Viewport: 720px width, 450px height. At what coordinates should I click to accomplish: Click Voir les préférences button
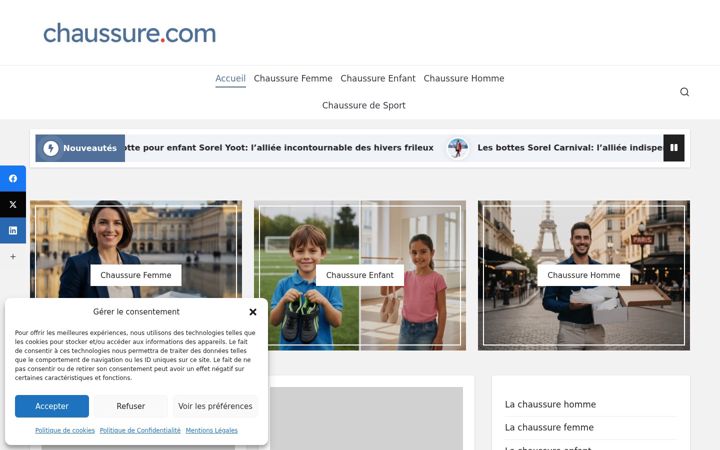click(x=215, y=406)
